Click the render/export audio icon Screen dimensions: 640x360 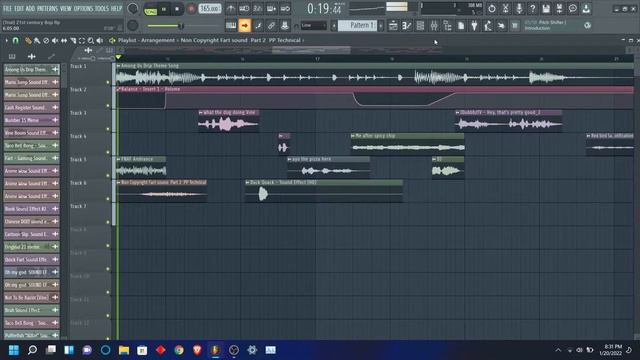559,9
